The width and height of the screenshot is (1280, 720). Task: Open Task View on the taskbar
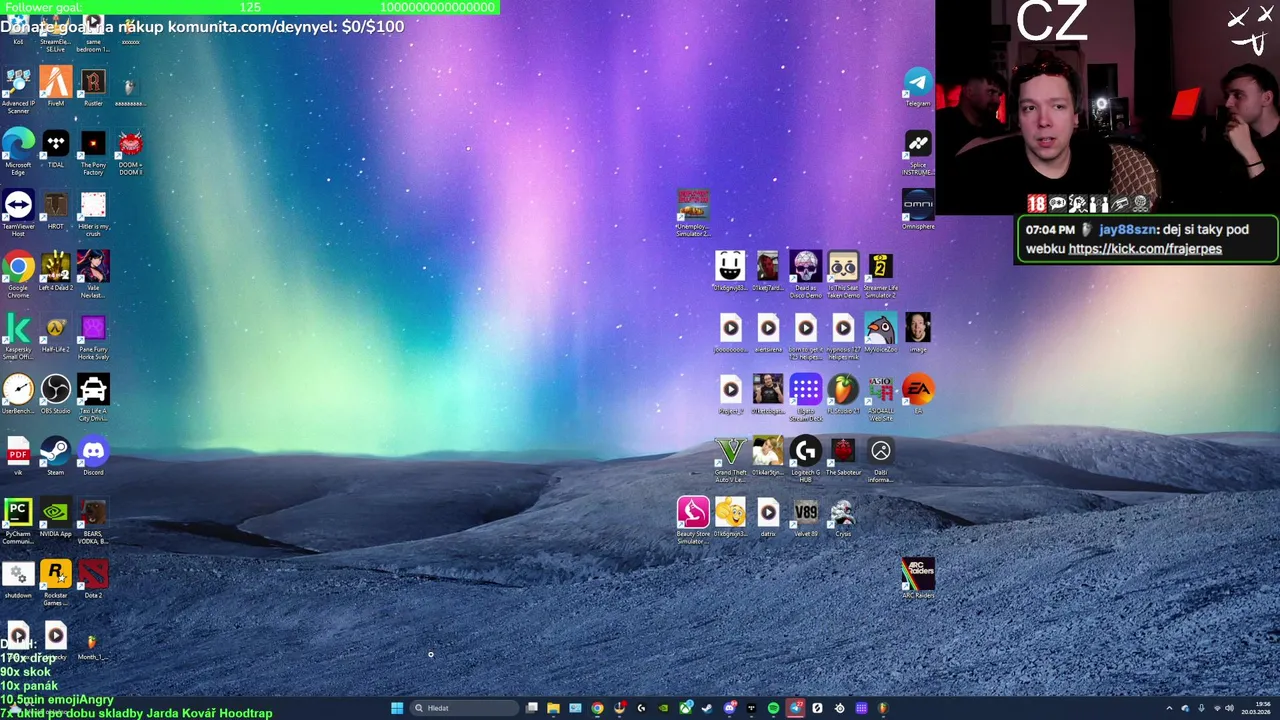(531, 708)
